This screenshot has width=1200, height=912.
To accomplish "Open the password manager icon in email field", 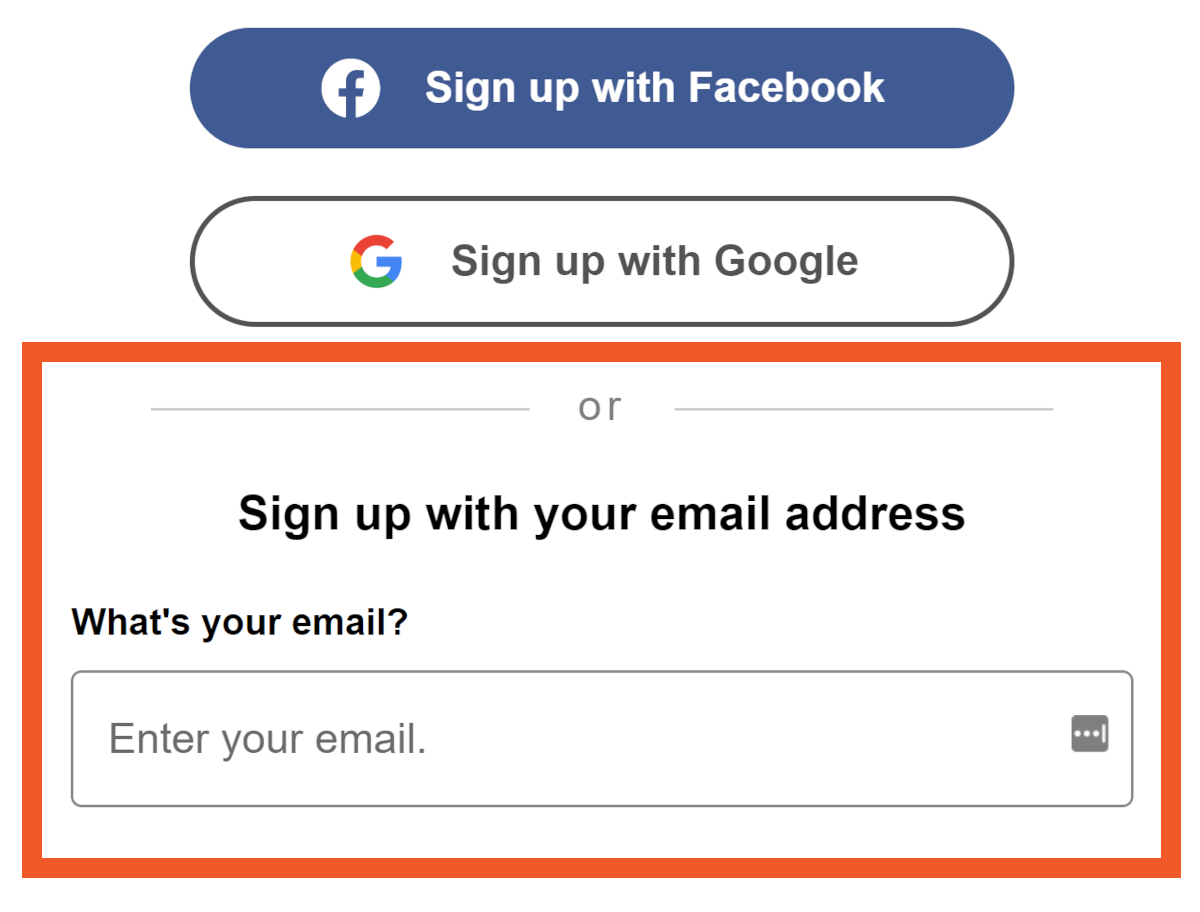I will coord(1089,734).
